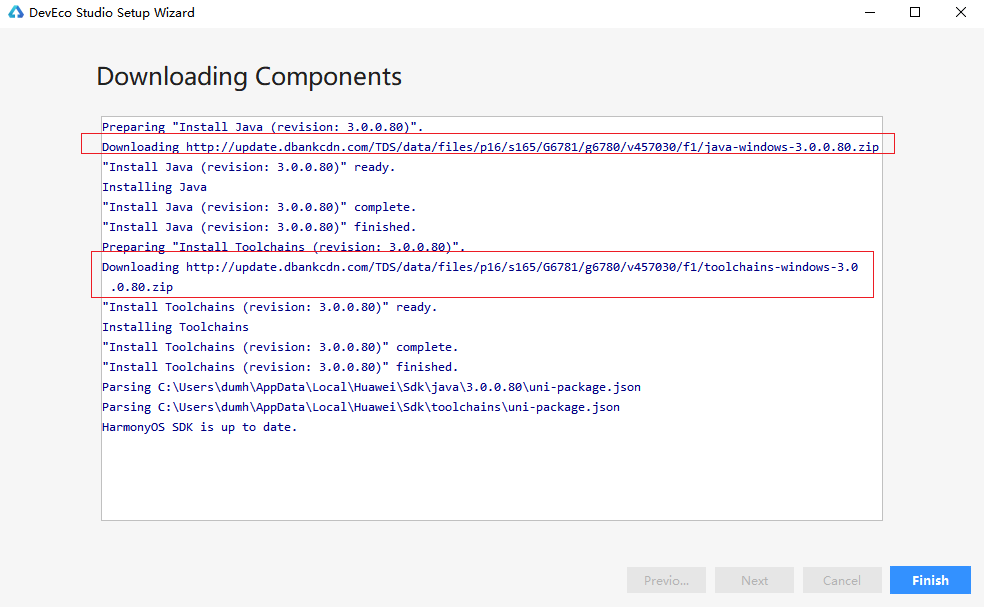Click the Install Java 'complete.' line
The width and height of the screenshot is (984, 607).
coord(259,207)
